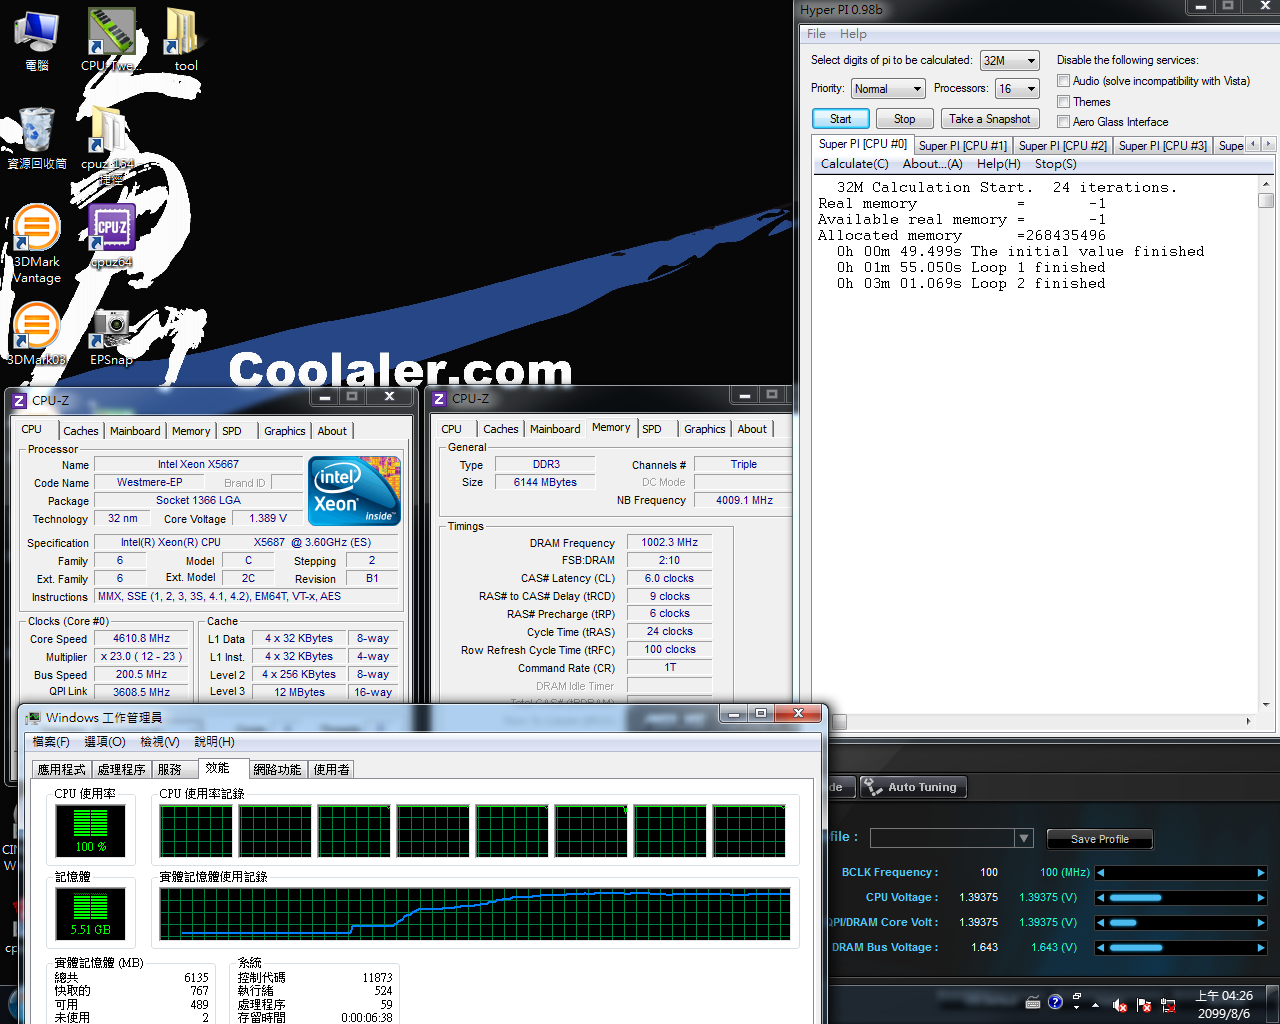Viewport: 1280px width, 1024px height.
Task: Check the Themes service option
Action: pos(1064,102)
